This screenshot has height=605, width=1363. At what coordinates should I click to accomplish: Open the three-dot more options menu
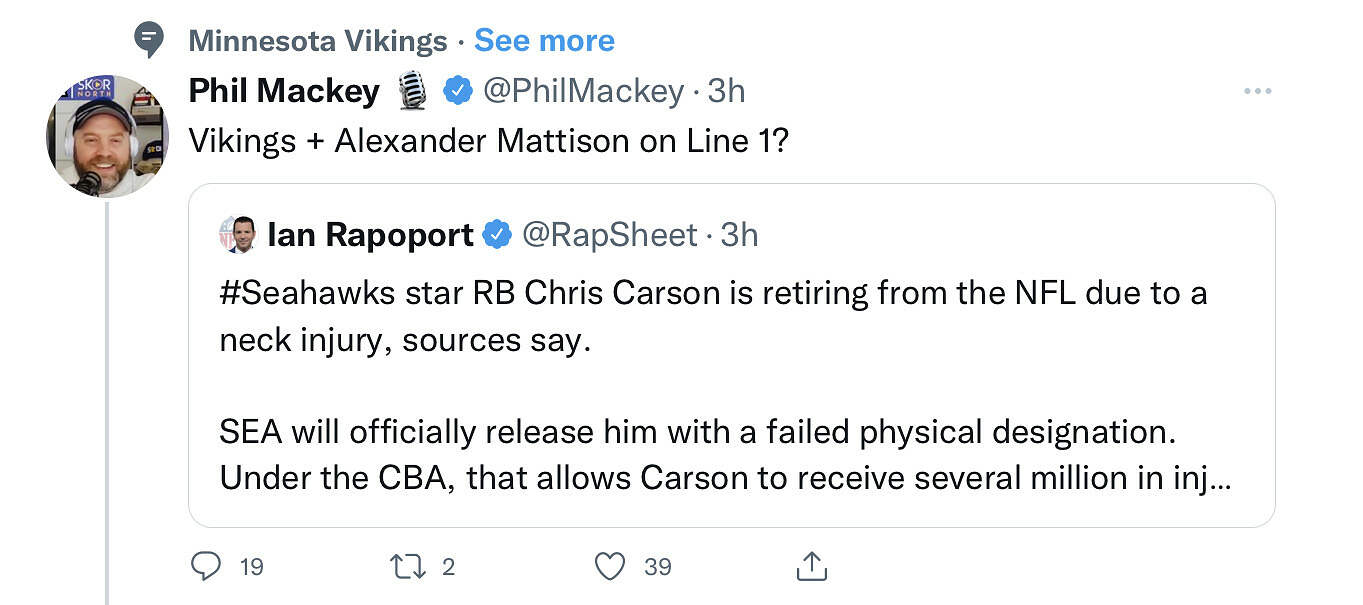[x=1256, y=91]
